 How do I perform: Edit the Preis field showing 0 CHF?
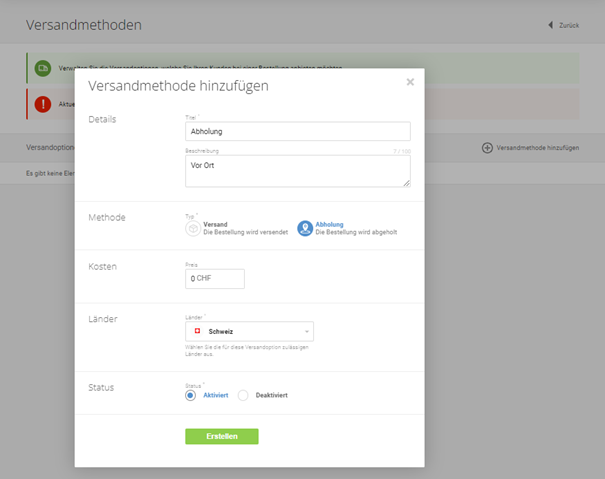215,279
